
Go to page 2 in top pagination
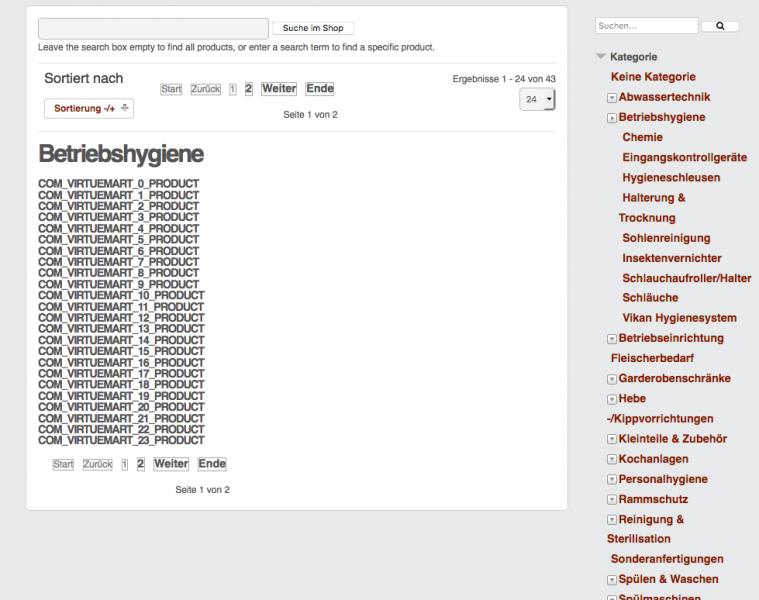248,88
